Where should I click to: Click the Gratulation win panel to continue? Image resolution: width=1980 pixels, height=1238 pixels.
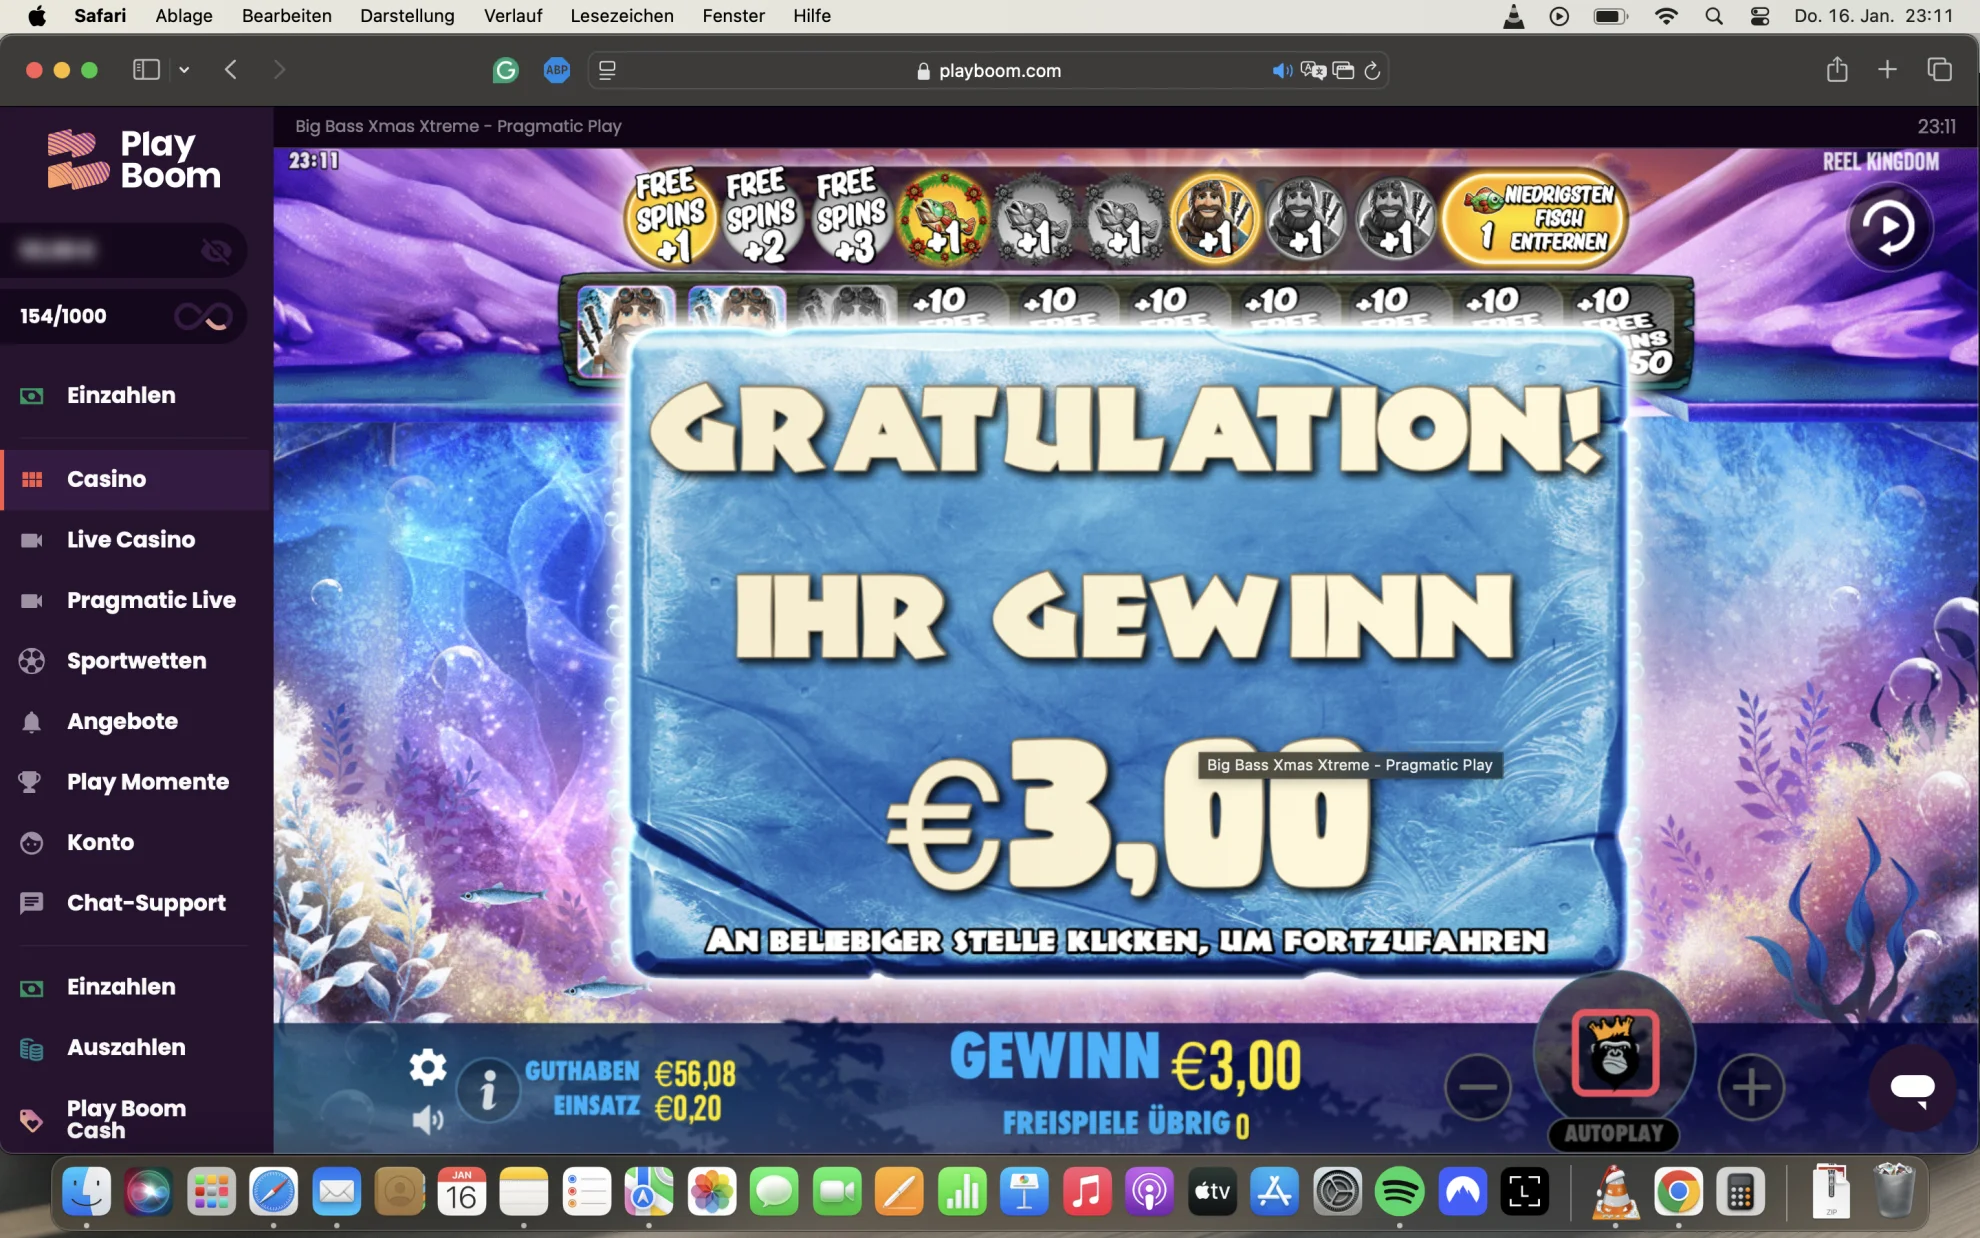(x=1127, y=655)
